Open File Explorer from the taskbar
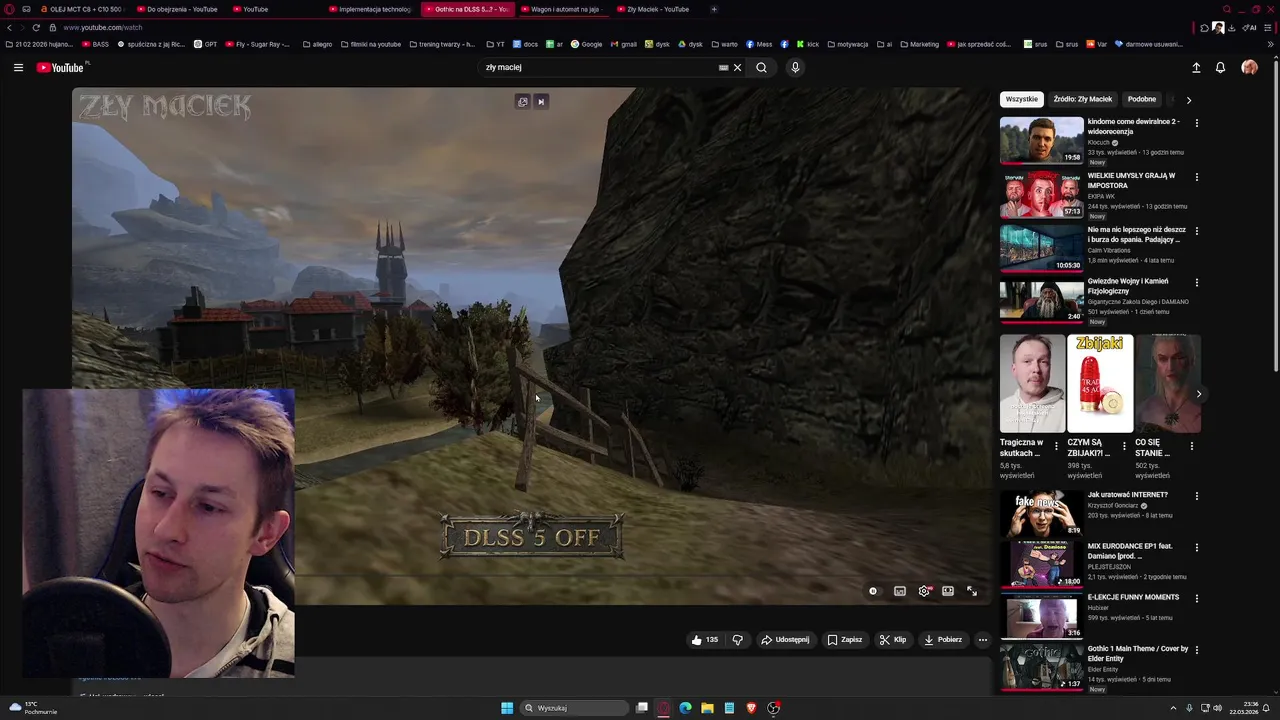The image size is (1280, 720). coord(707,708)
